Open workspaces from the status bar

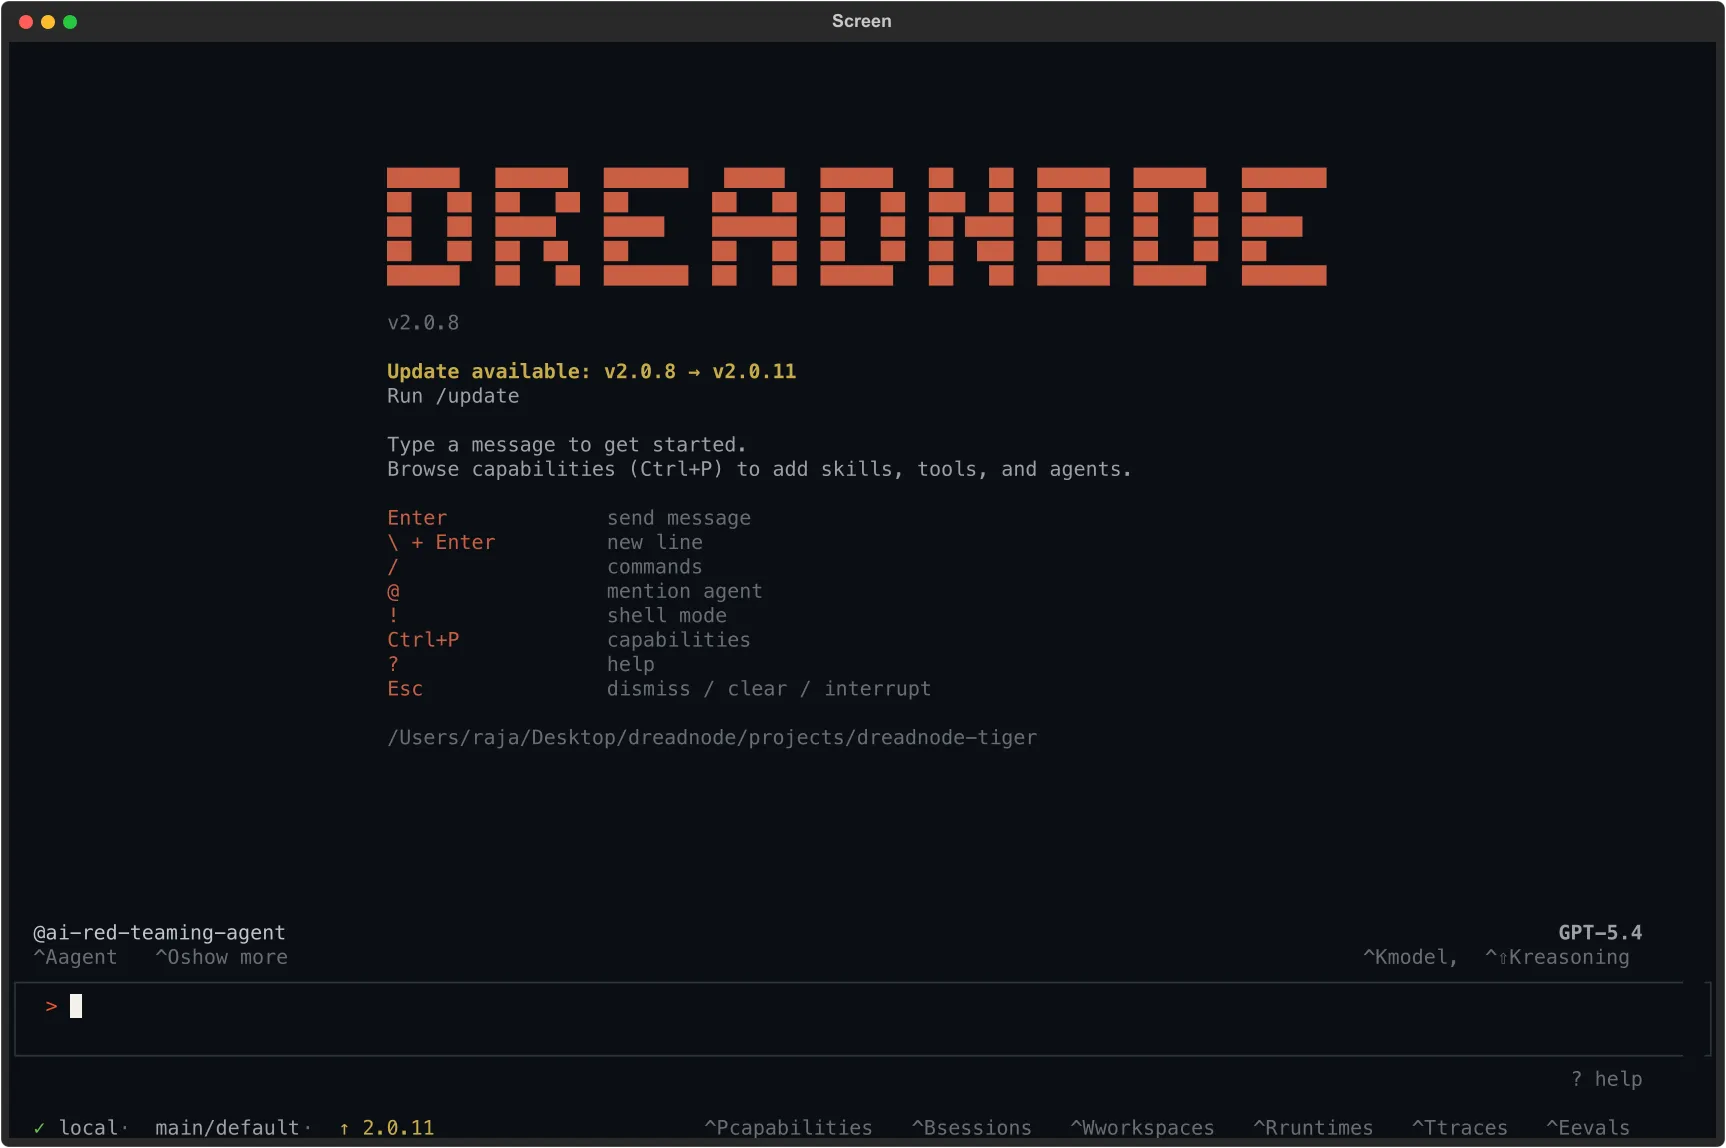[1142, 1127]
